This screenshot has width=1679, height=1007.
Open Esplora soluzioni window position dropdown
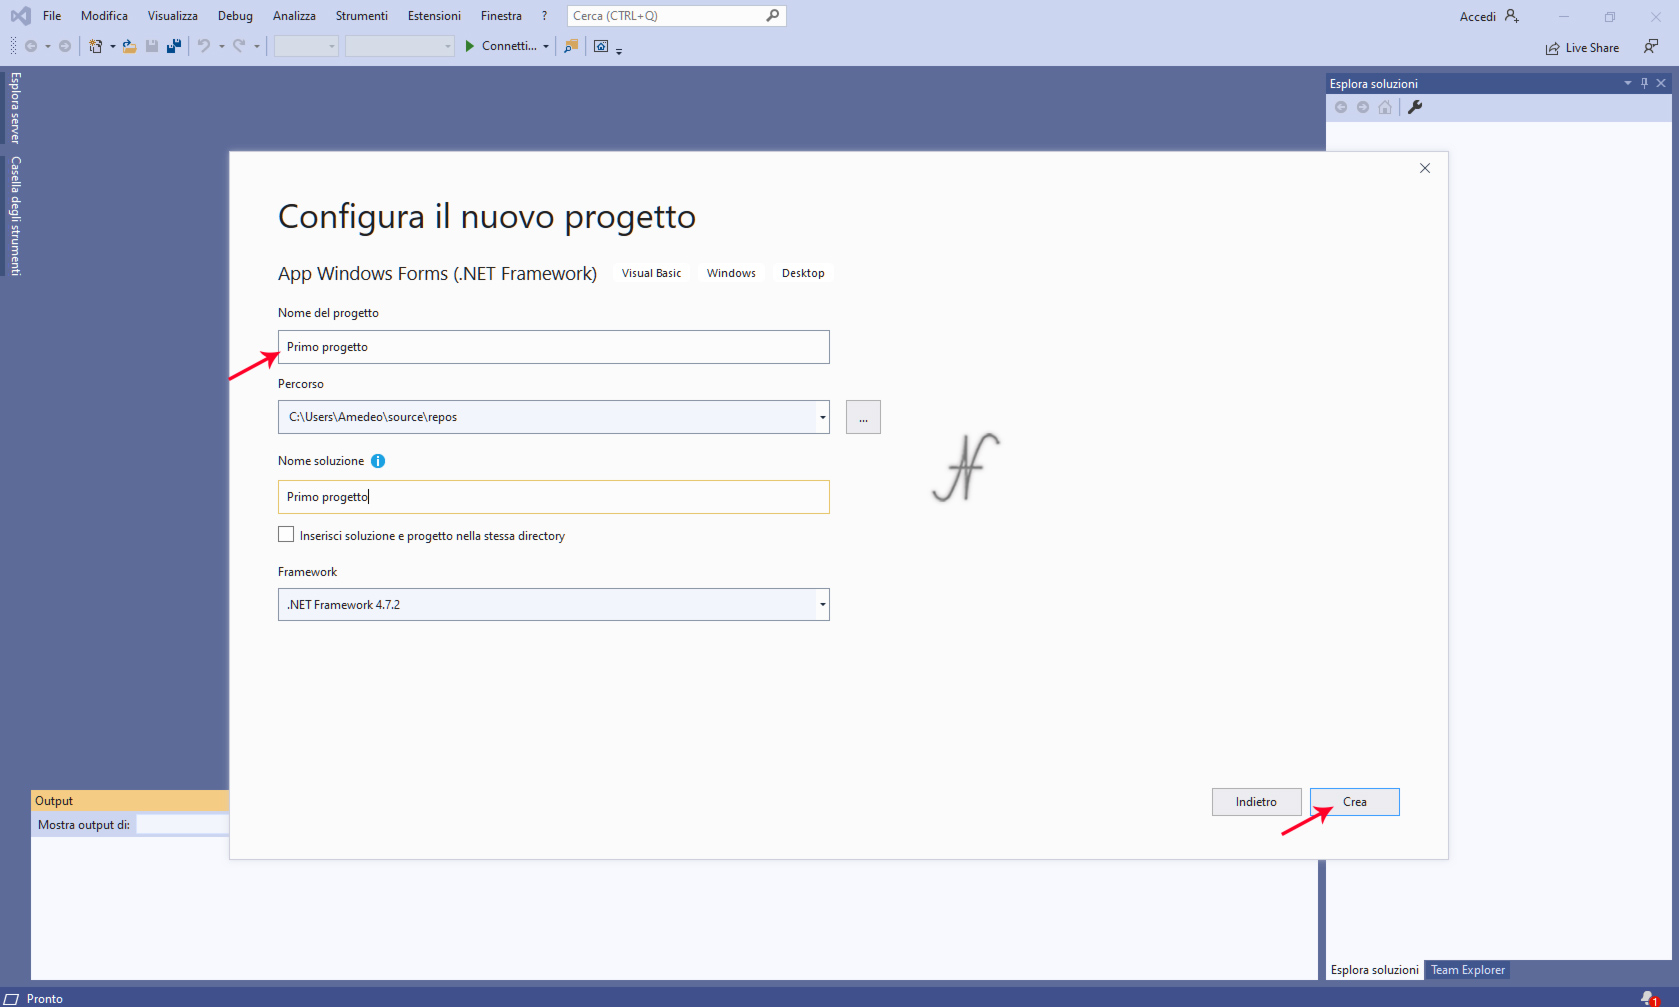[1628, 83]
